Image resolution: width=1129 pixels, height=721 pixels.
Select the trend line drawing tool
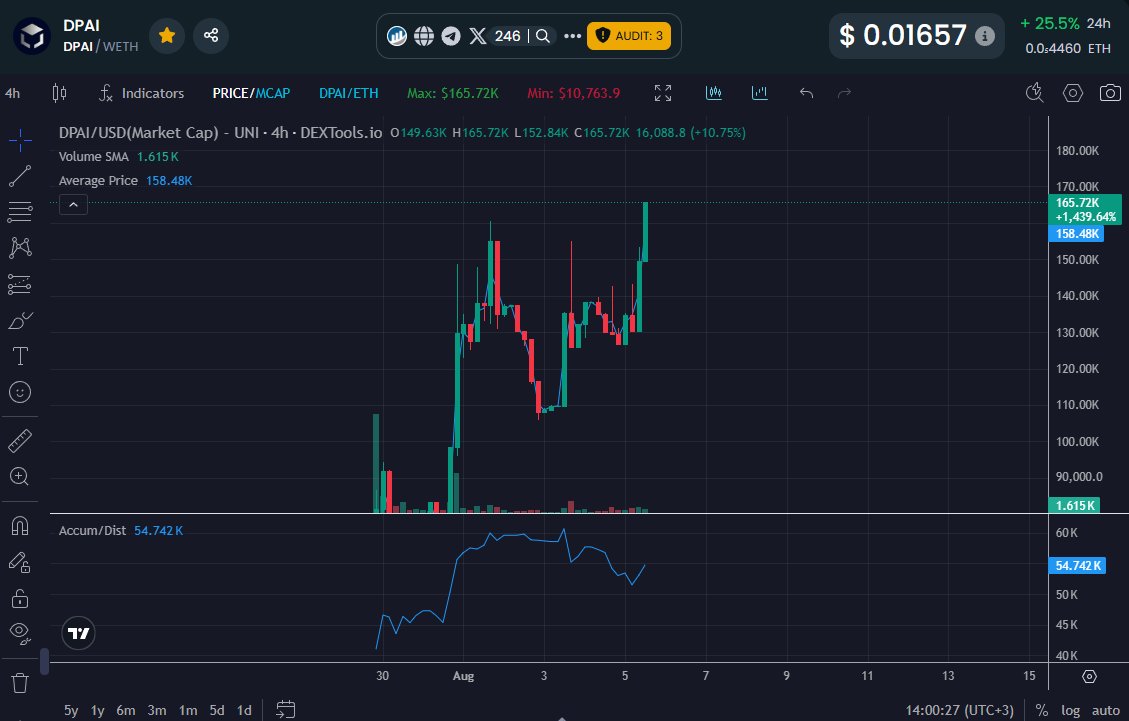[x=20, y=176]
